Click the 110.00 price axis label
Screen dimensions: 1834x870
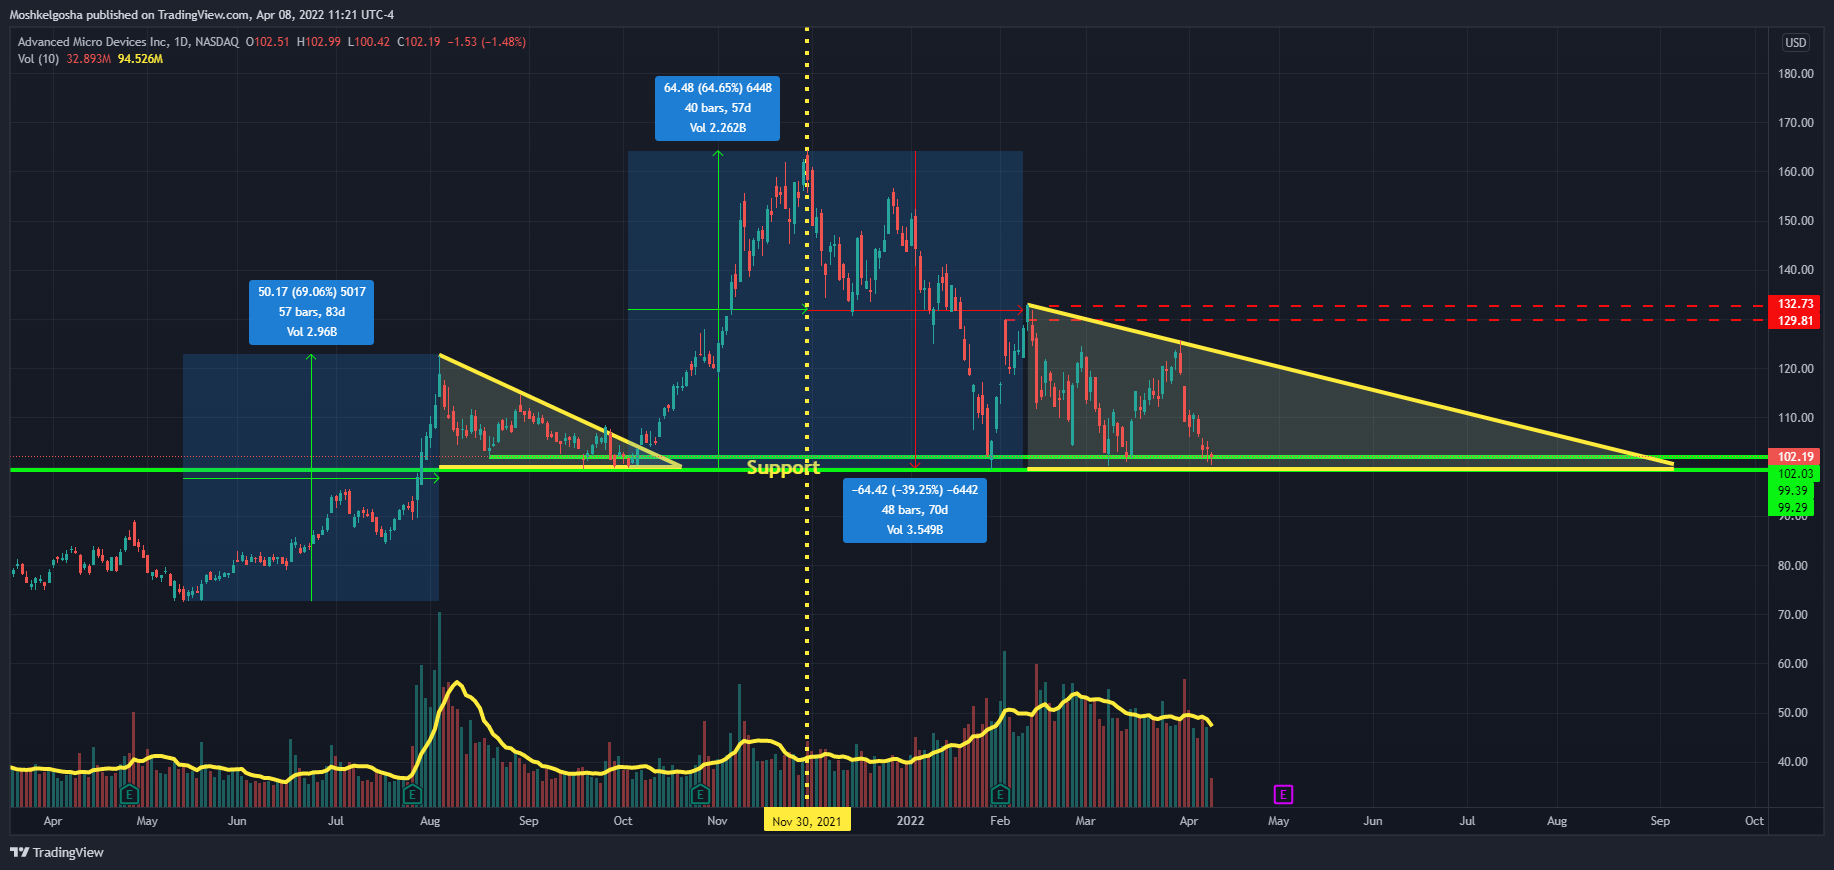coord(1796,418)
